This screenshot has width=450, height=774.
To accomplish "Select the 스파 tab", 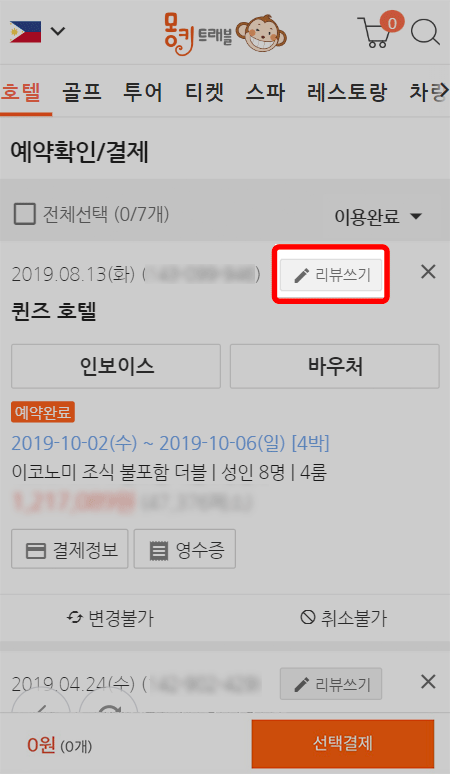I will tap(265, 92).
